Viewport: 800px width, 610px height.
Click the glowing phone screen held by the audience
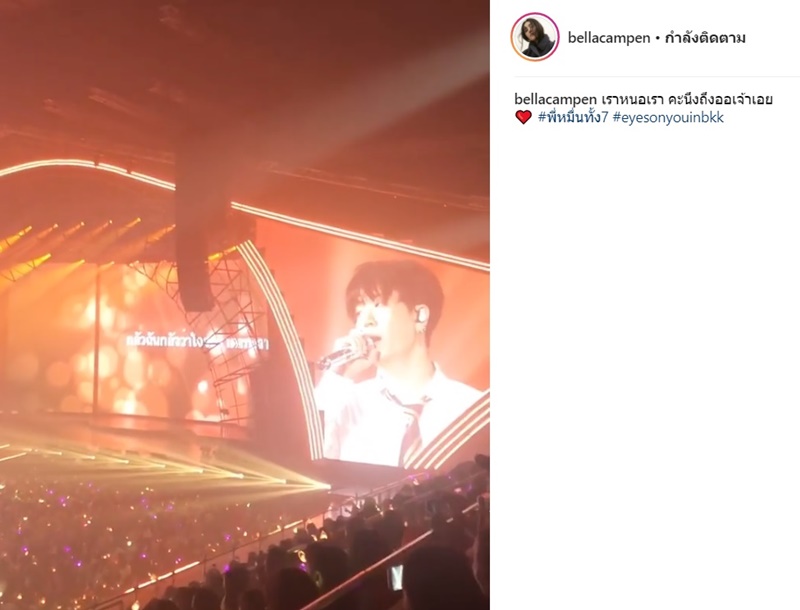click(396, 578)
